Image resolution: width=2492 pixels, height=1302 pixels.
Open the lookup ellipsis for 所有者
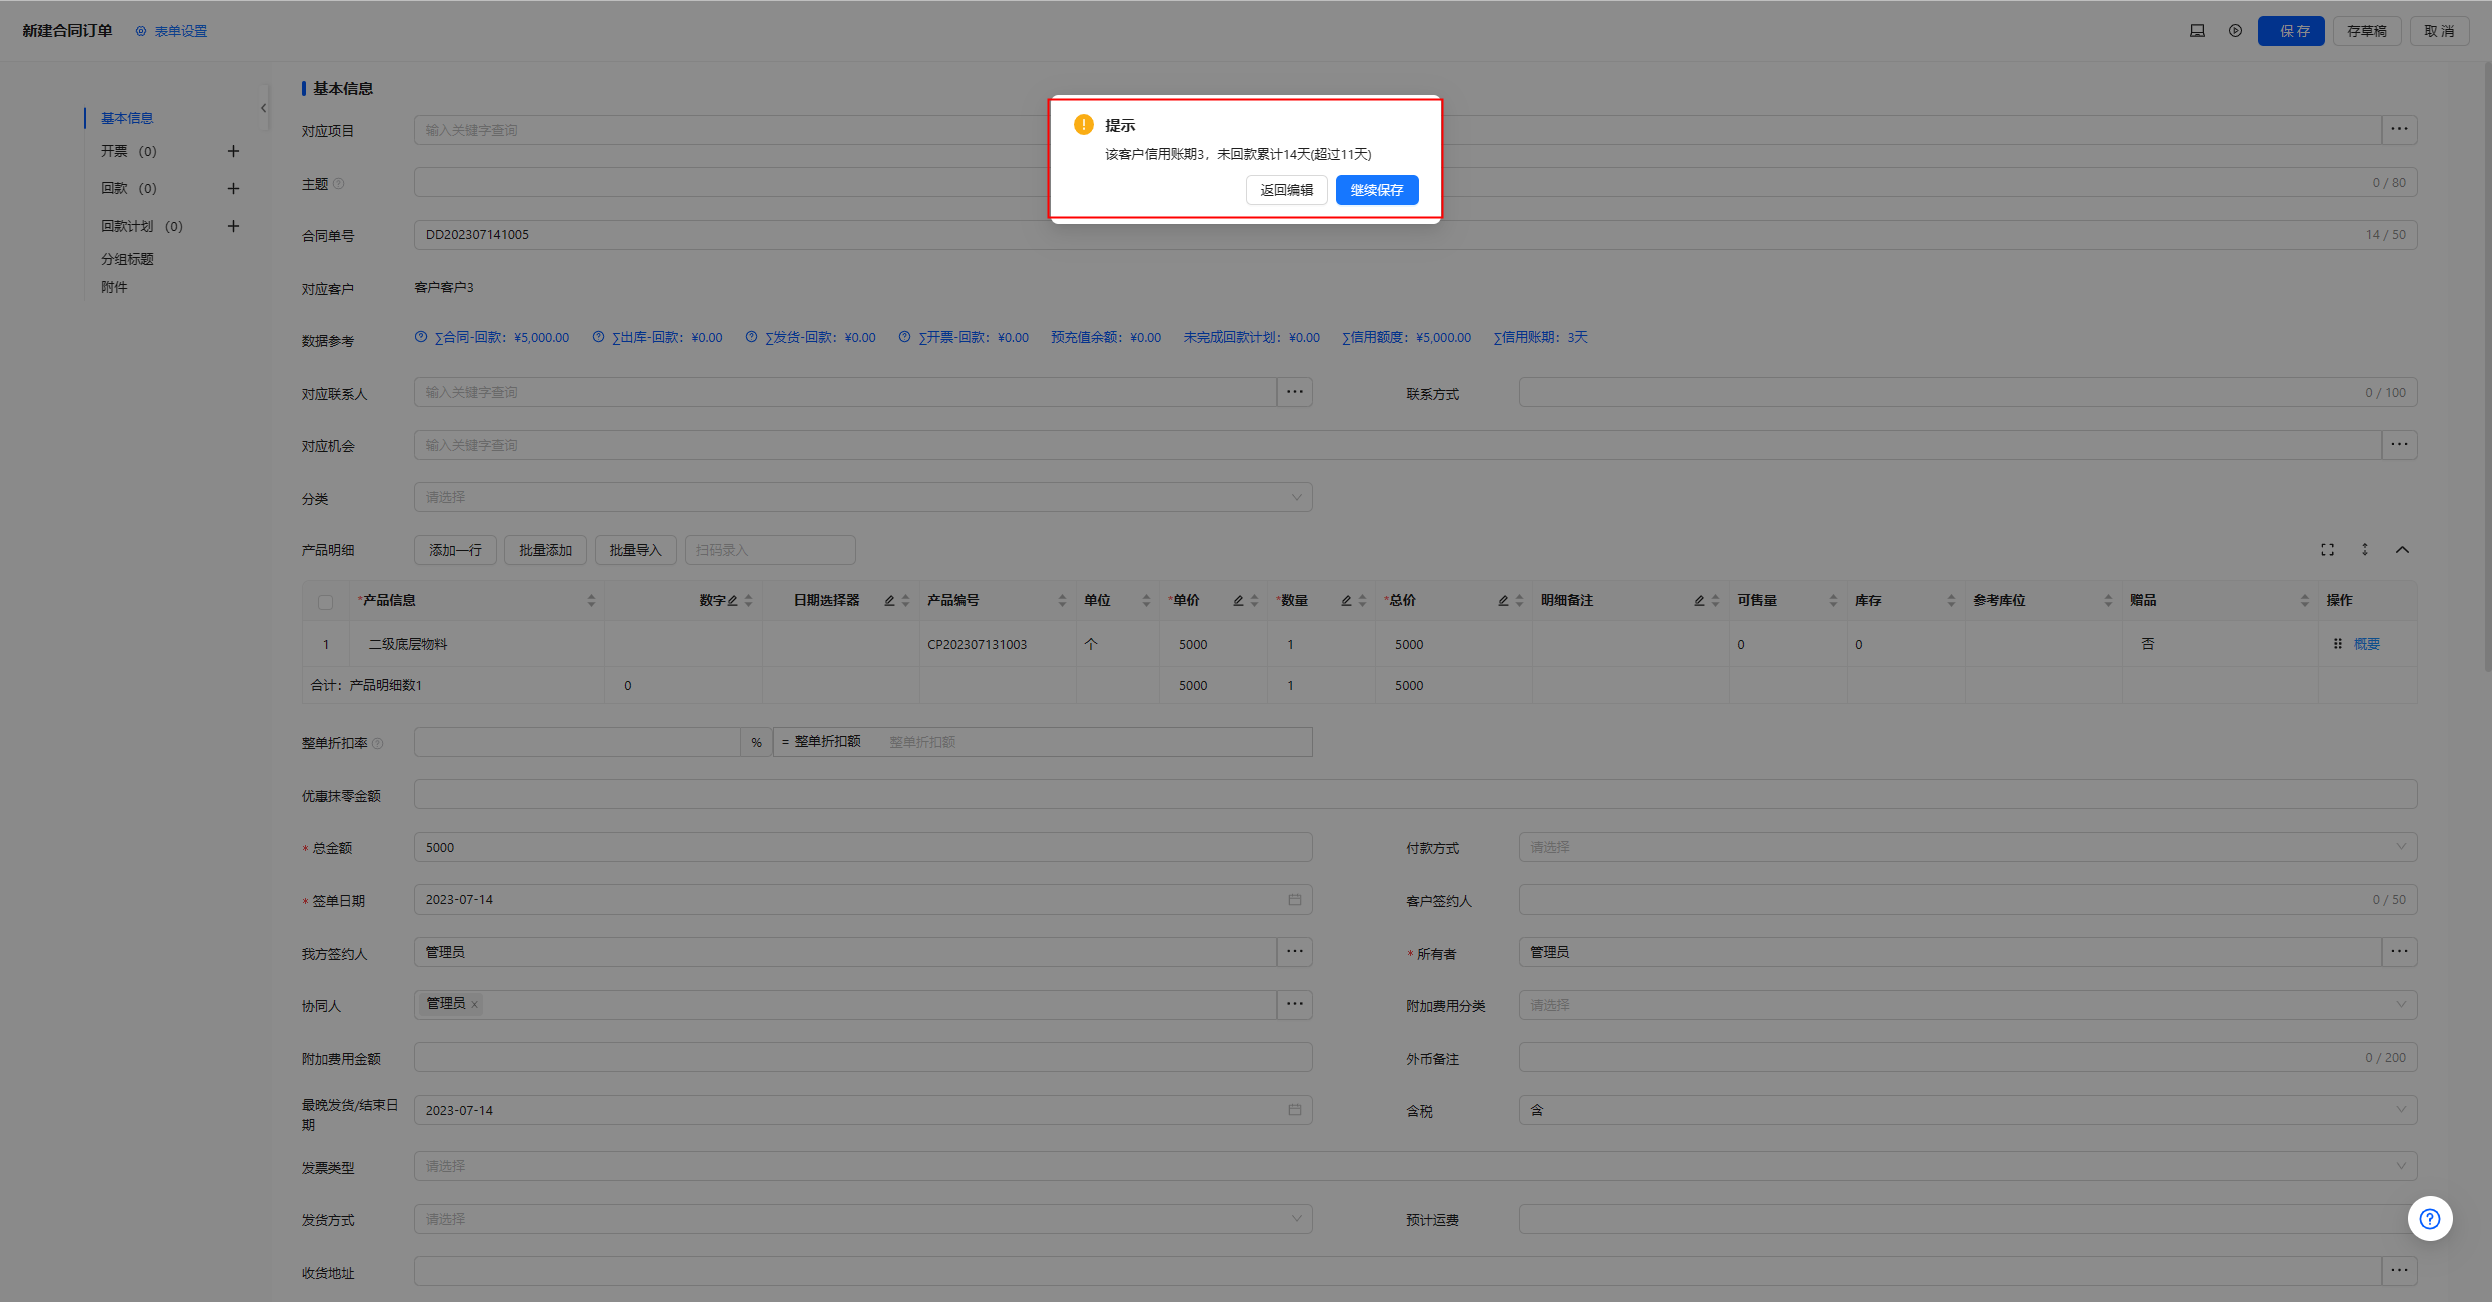pyautogui.click(x=2399, y=952)
